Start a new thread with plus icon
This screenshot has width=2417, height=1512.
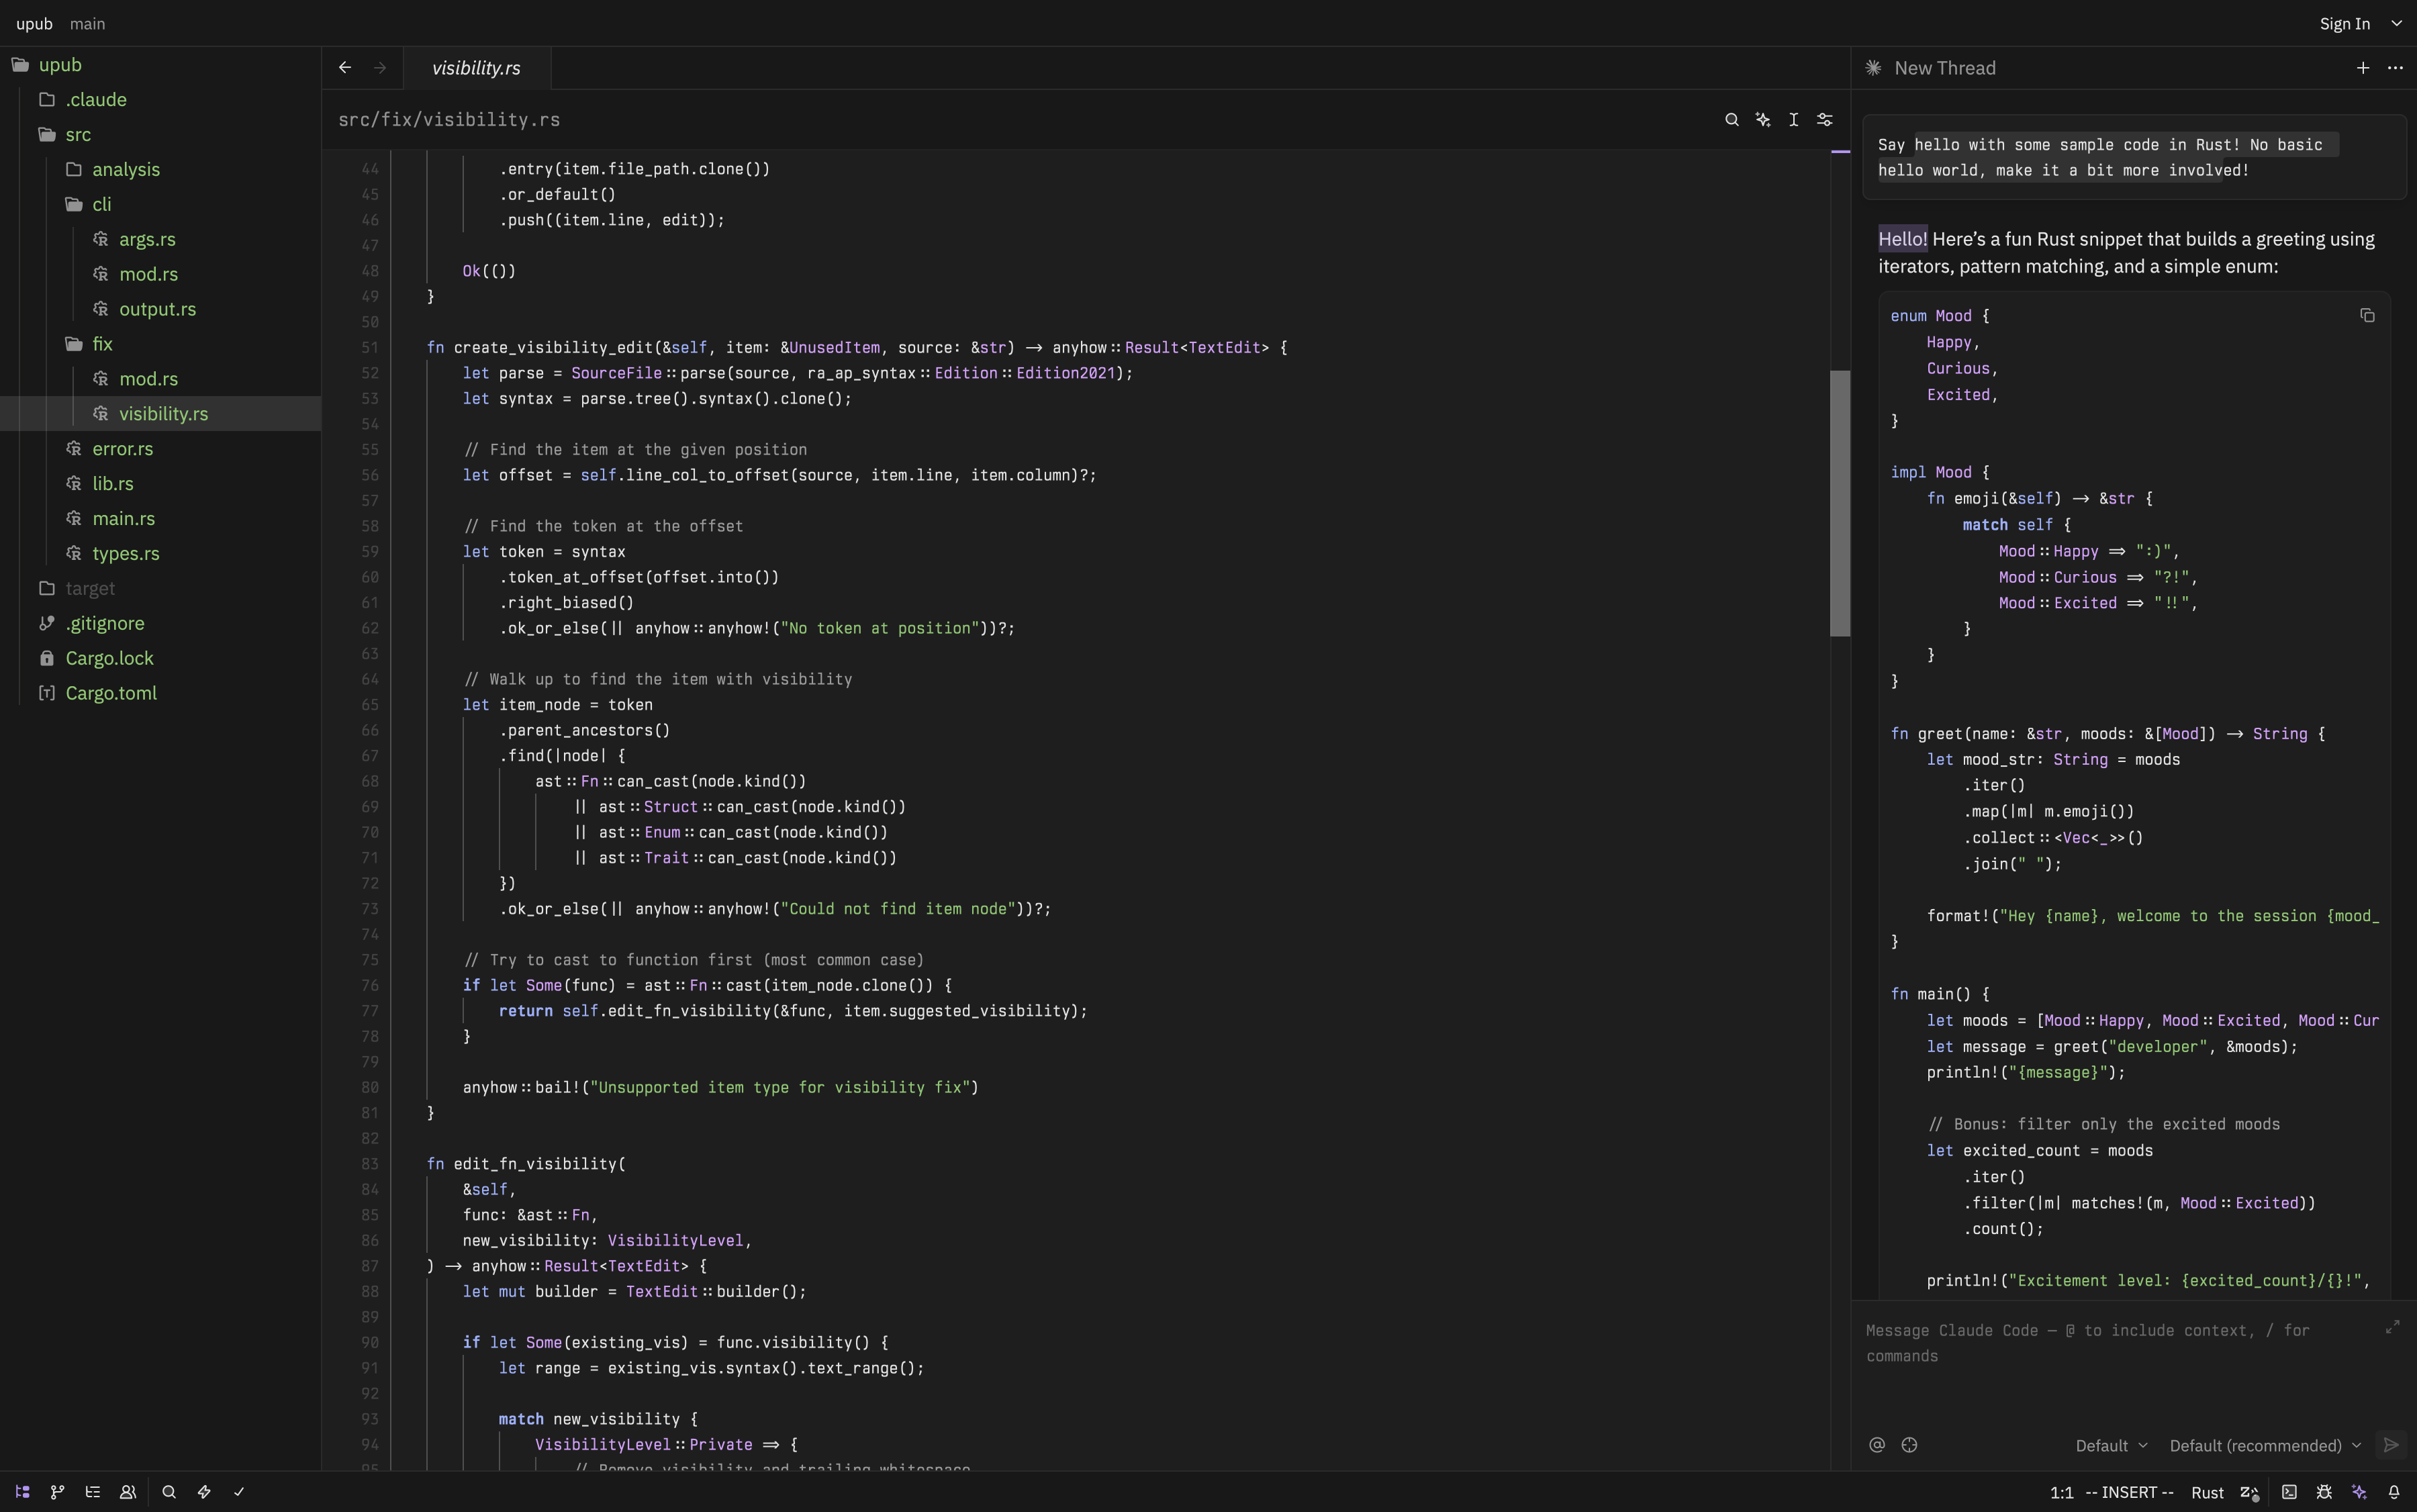(x=2363, y=68)
